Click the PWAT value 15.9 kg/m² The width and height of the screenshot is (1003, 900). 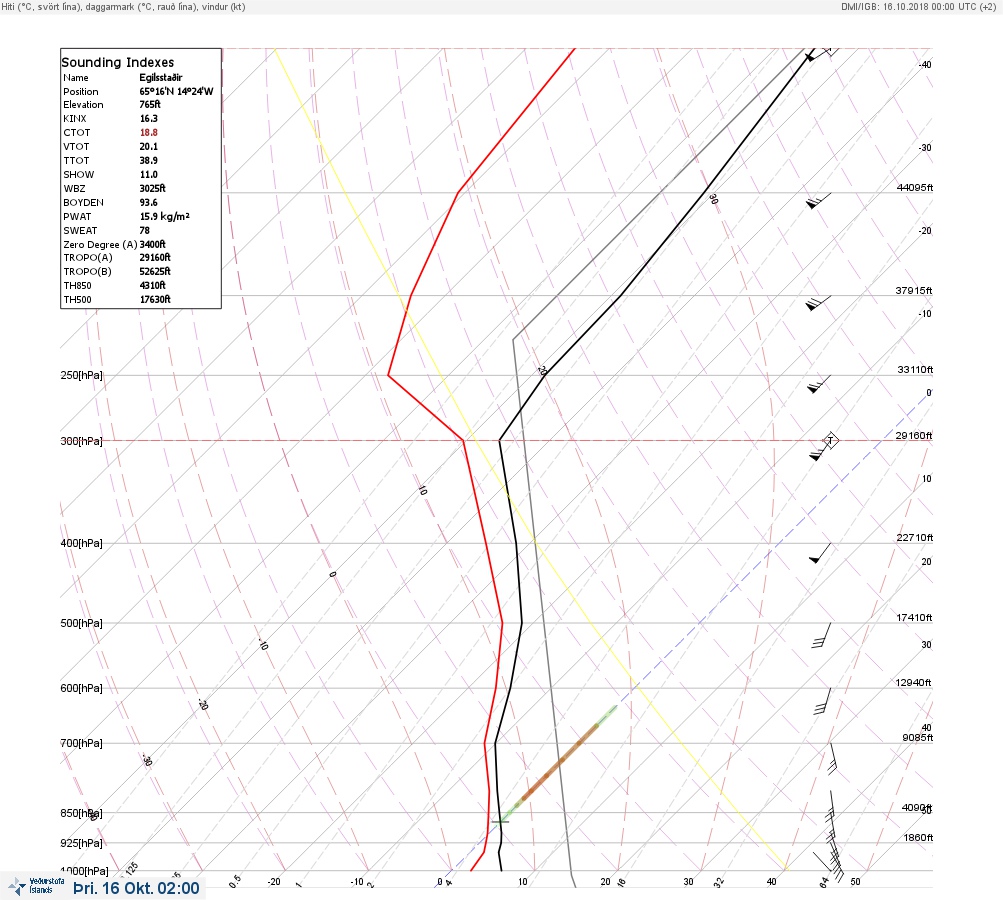tap(164, 216)
